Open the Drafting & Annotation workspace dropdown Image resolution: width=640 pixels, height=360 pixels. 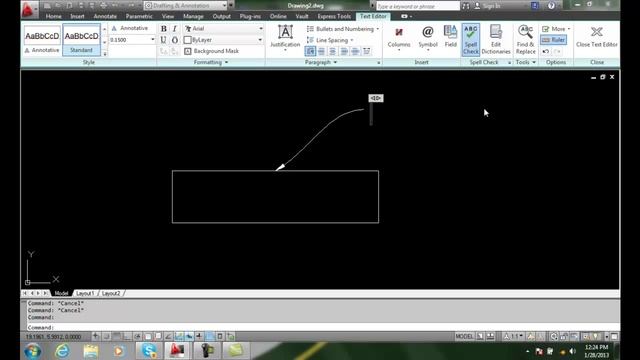click(x=186, y=6)
